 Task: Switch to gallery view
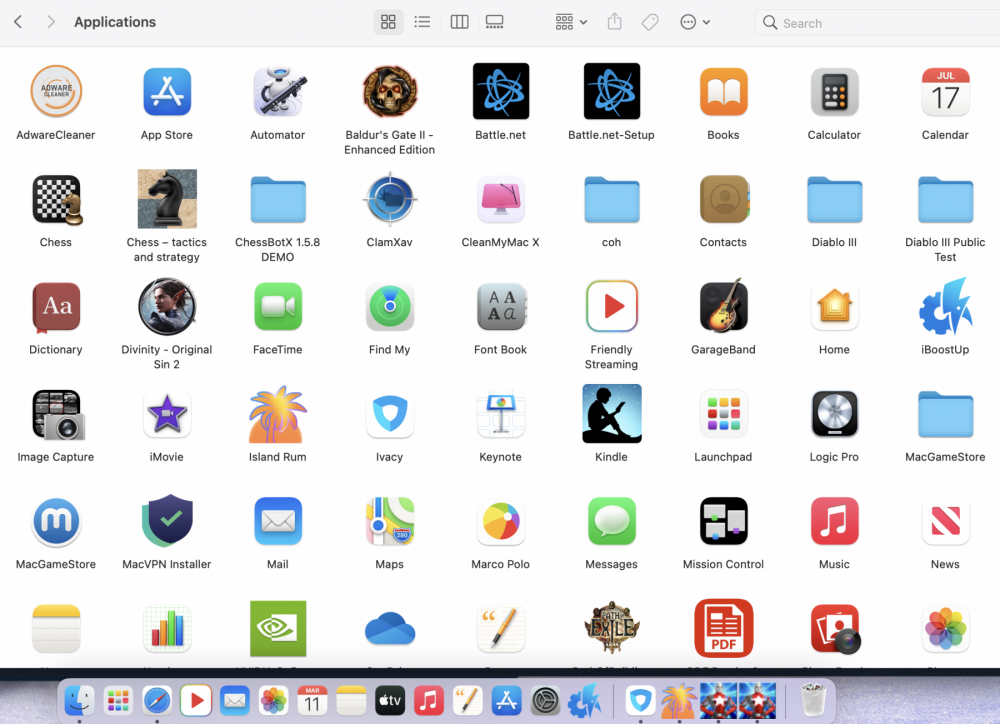tap(494, 21)
